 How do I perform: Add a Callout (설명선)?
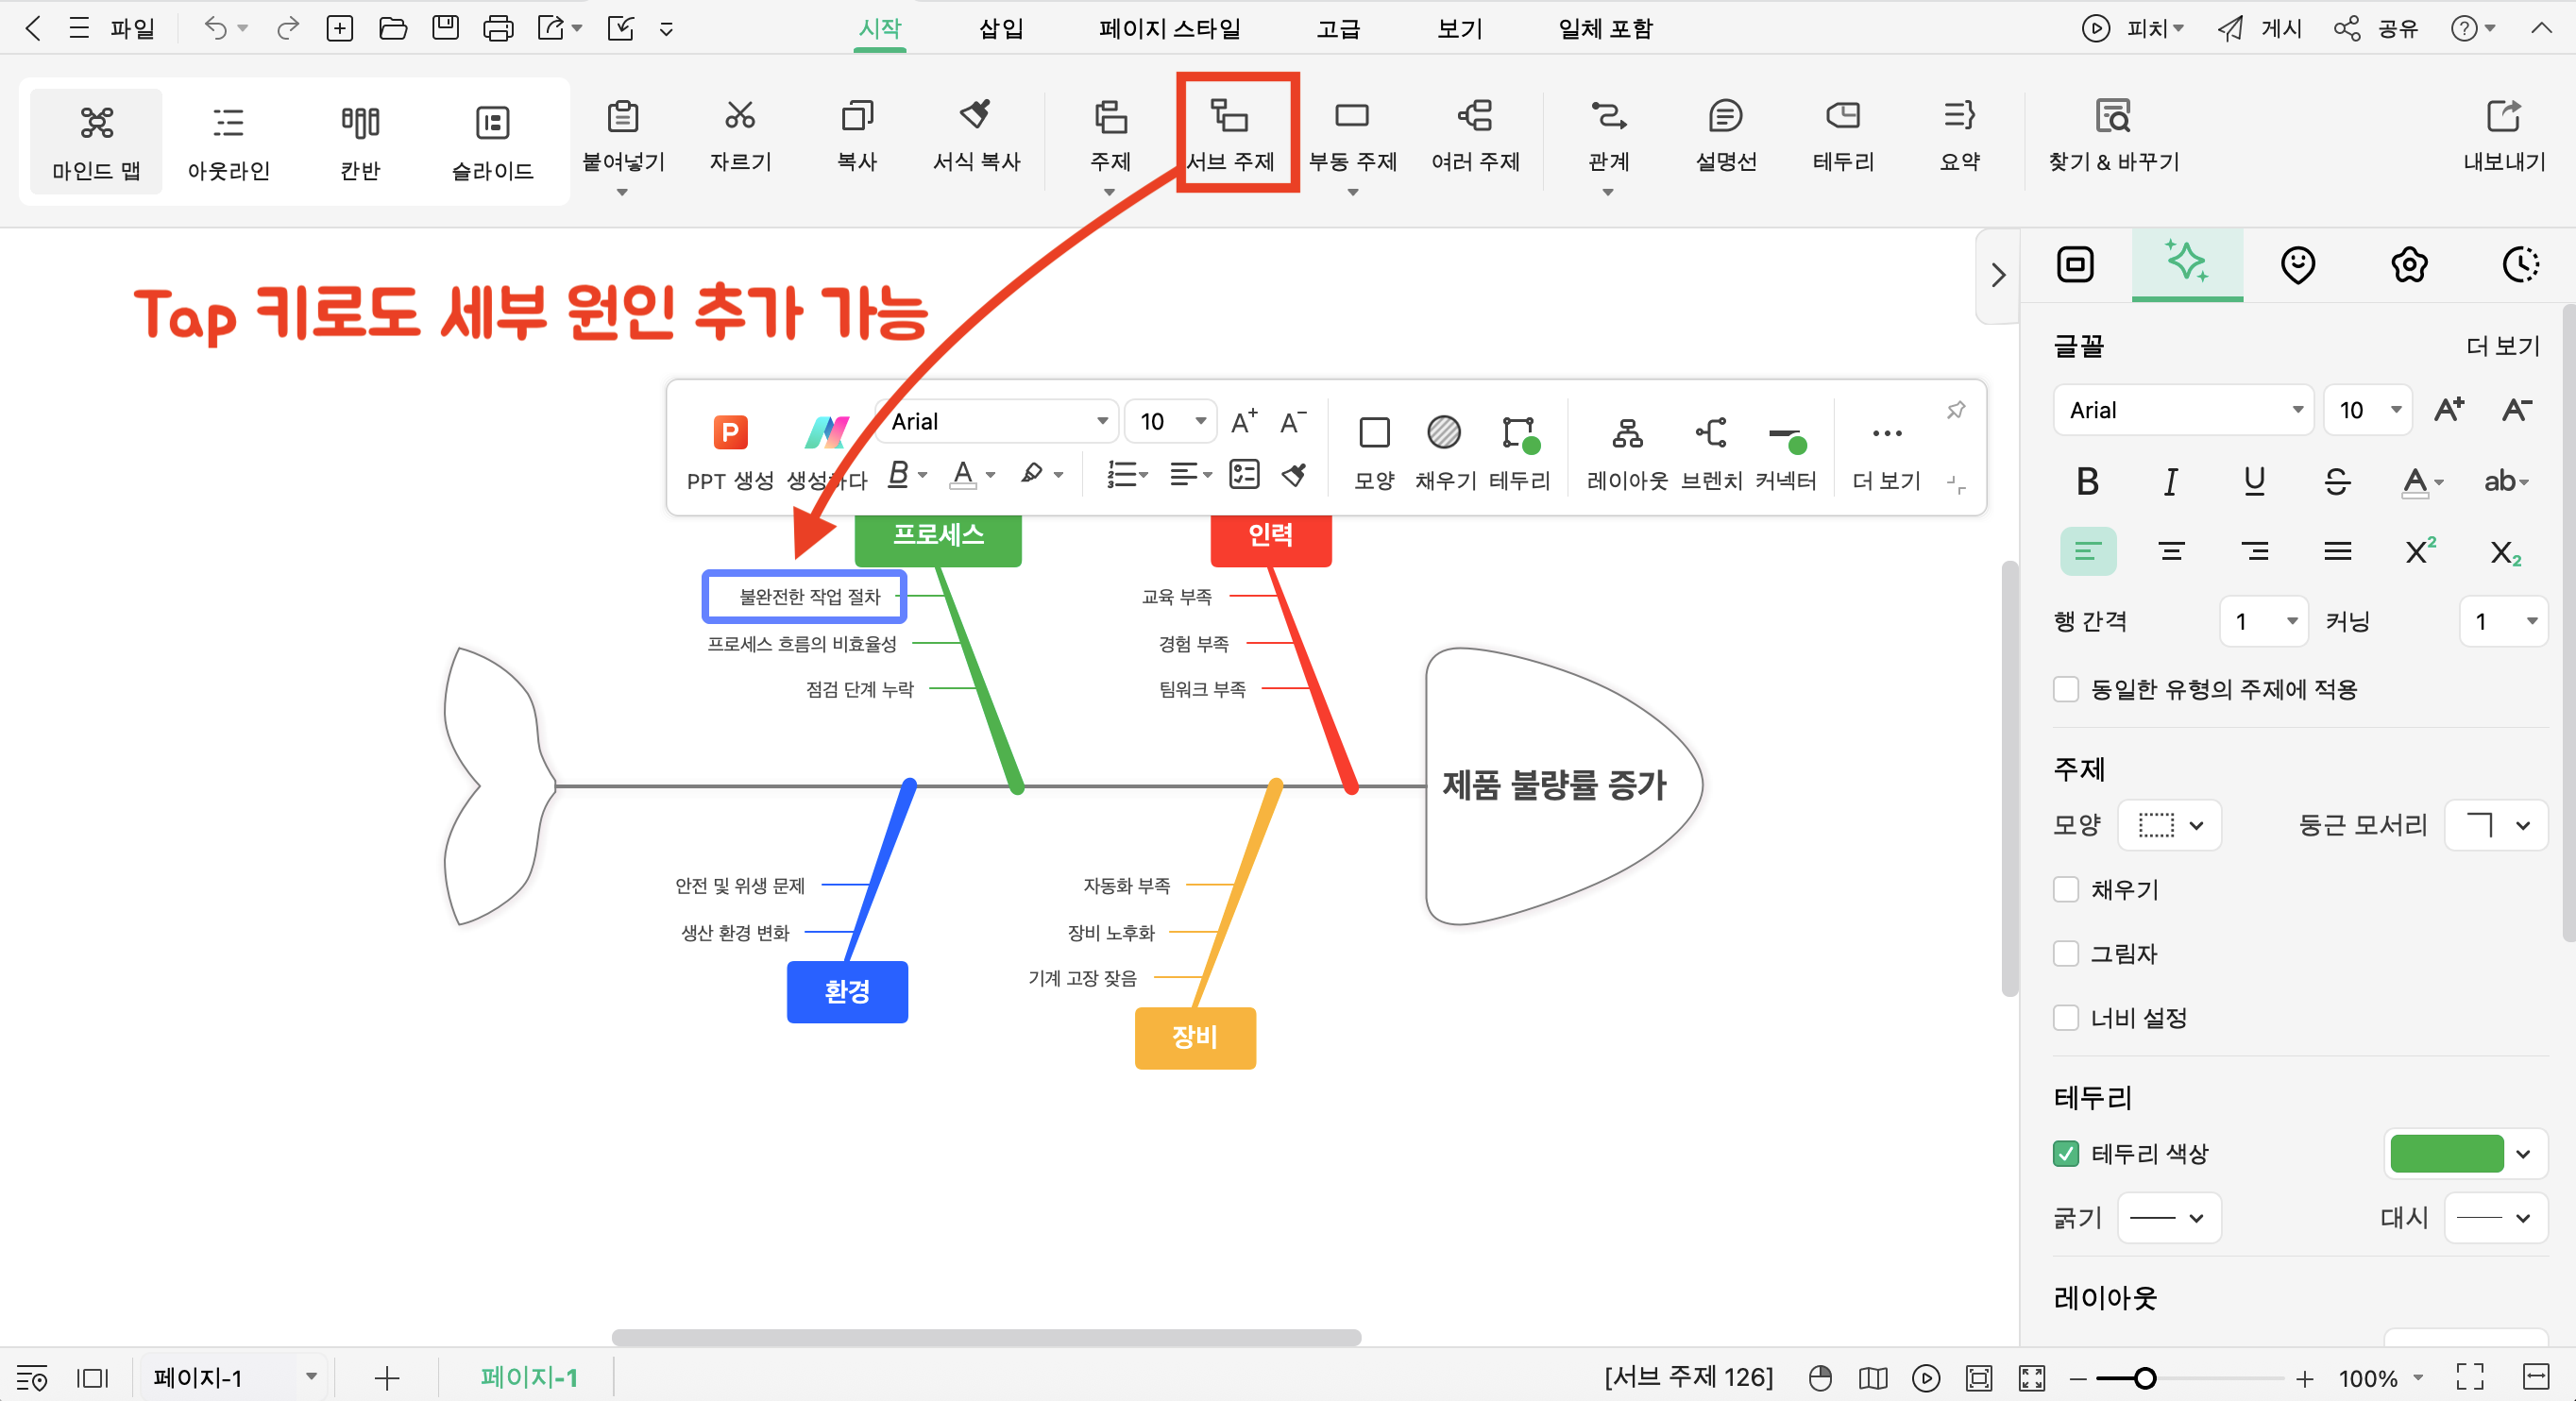1726,136
